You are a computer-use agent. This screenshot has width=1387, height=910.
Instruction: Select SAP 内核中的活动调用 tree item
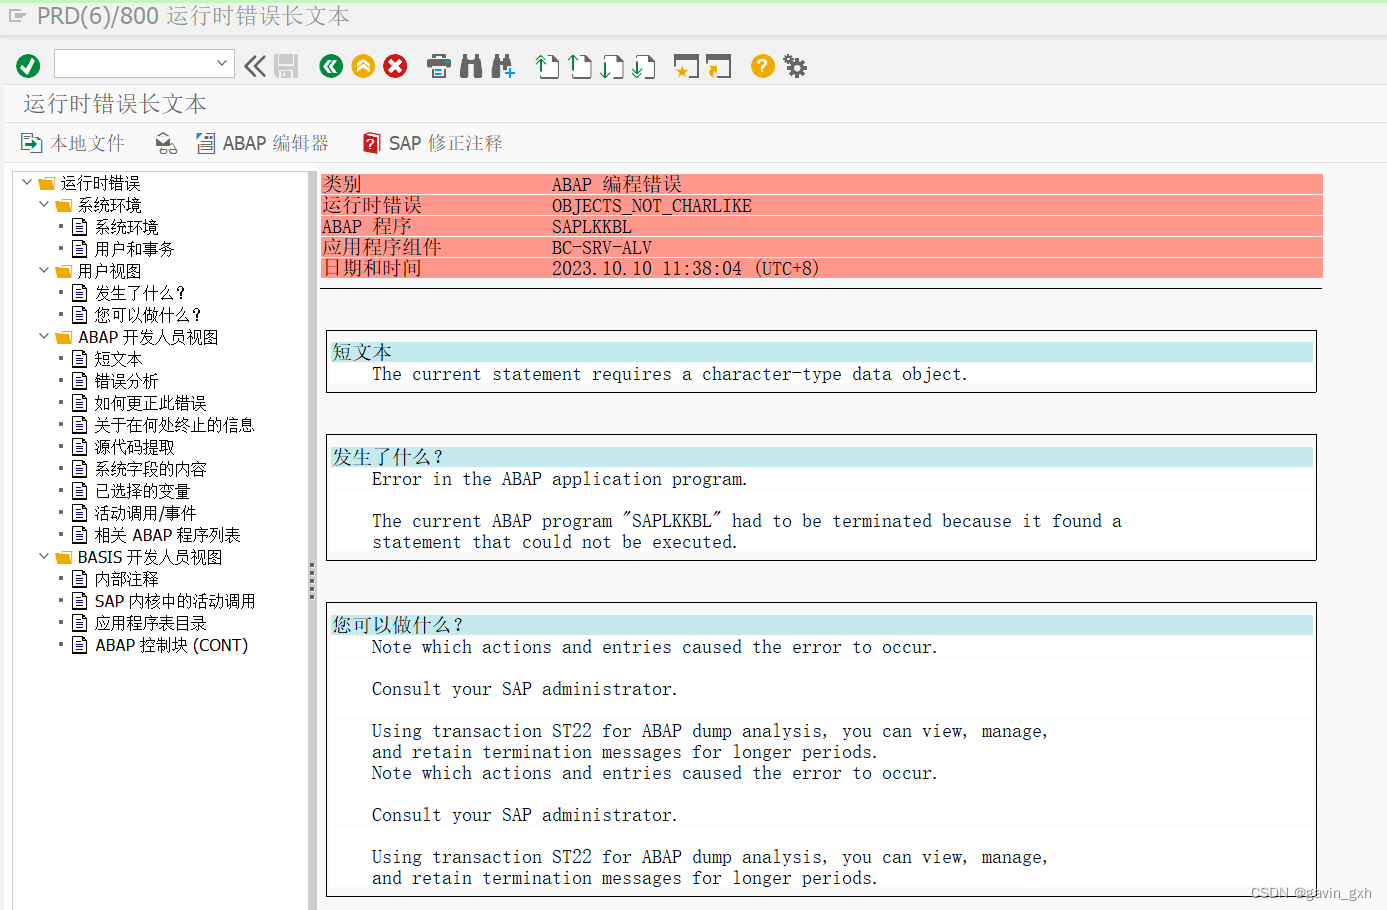175,601
